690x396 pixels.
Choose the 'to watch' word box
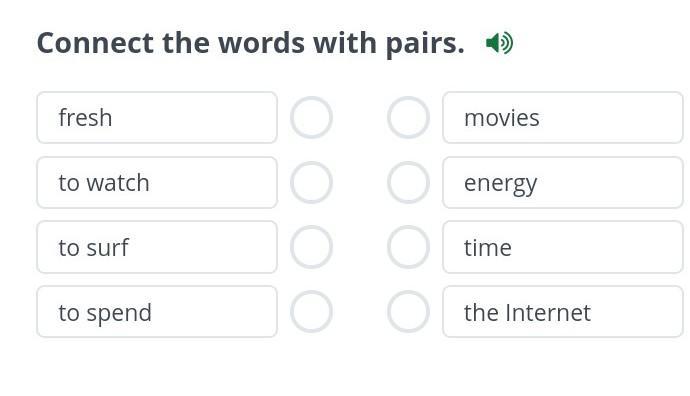[157, 182]
